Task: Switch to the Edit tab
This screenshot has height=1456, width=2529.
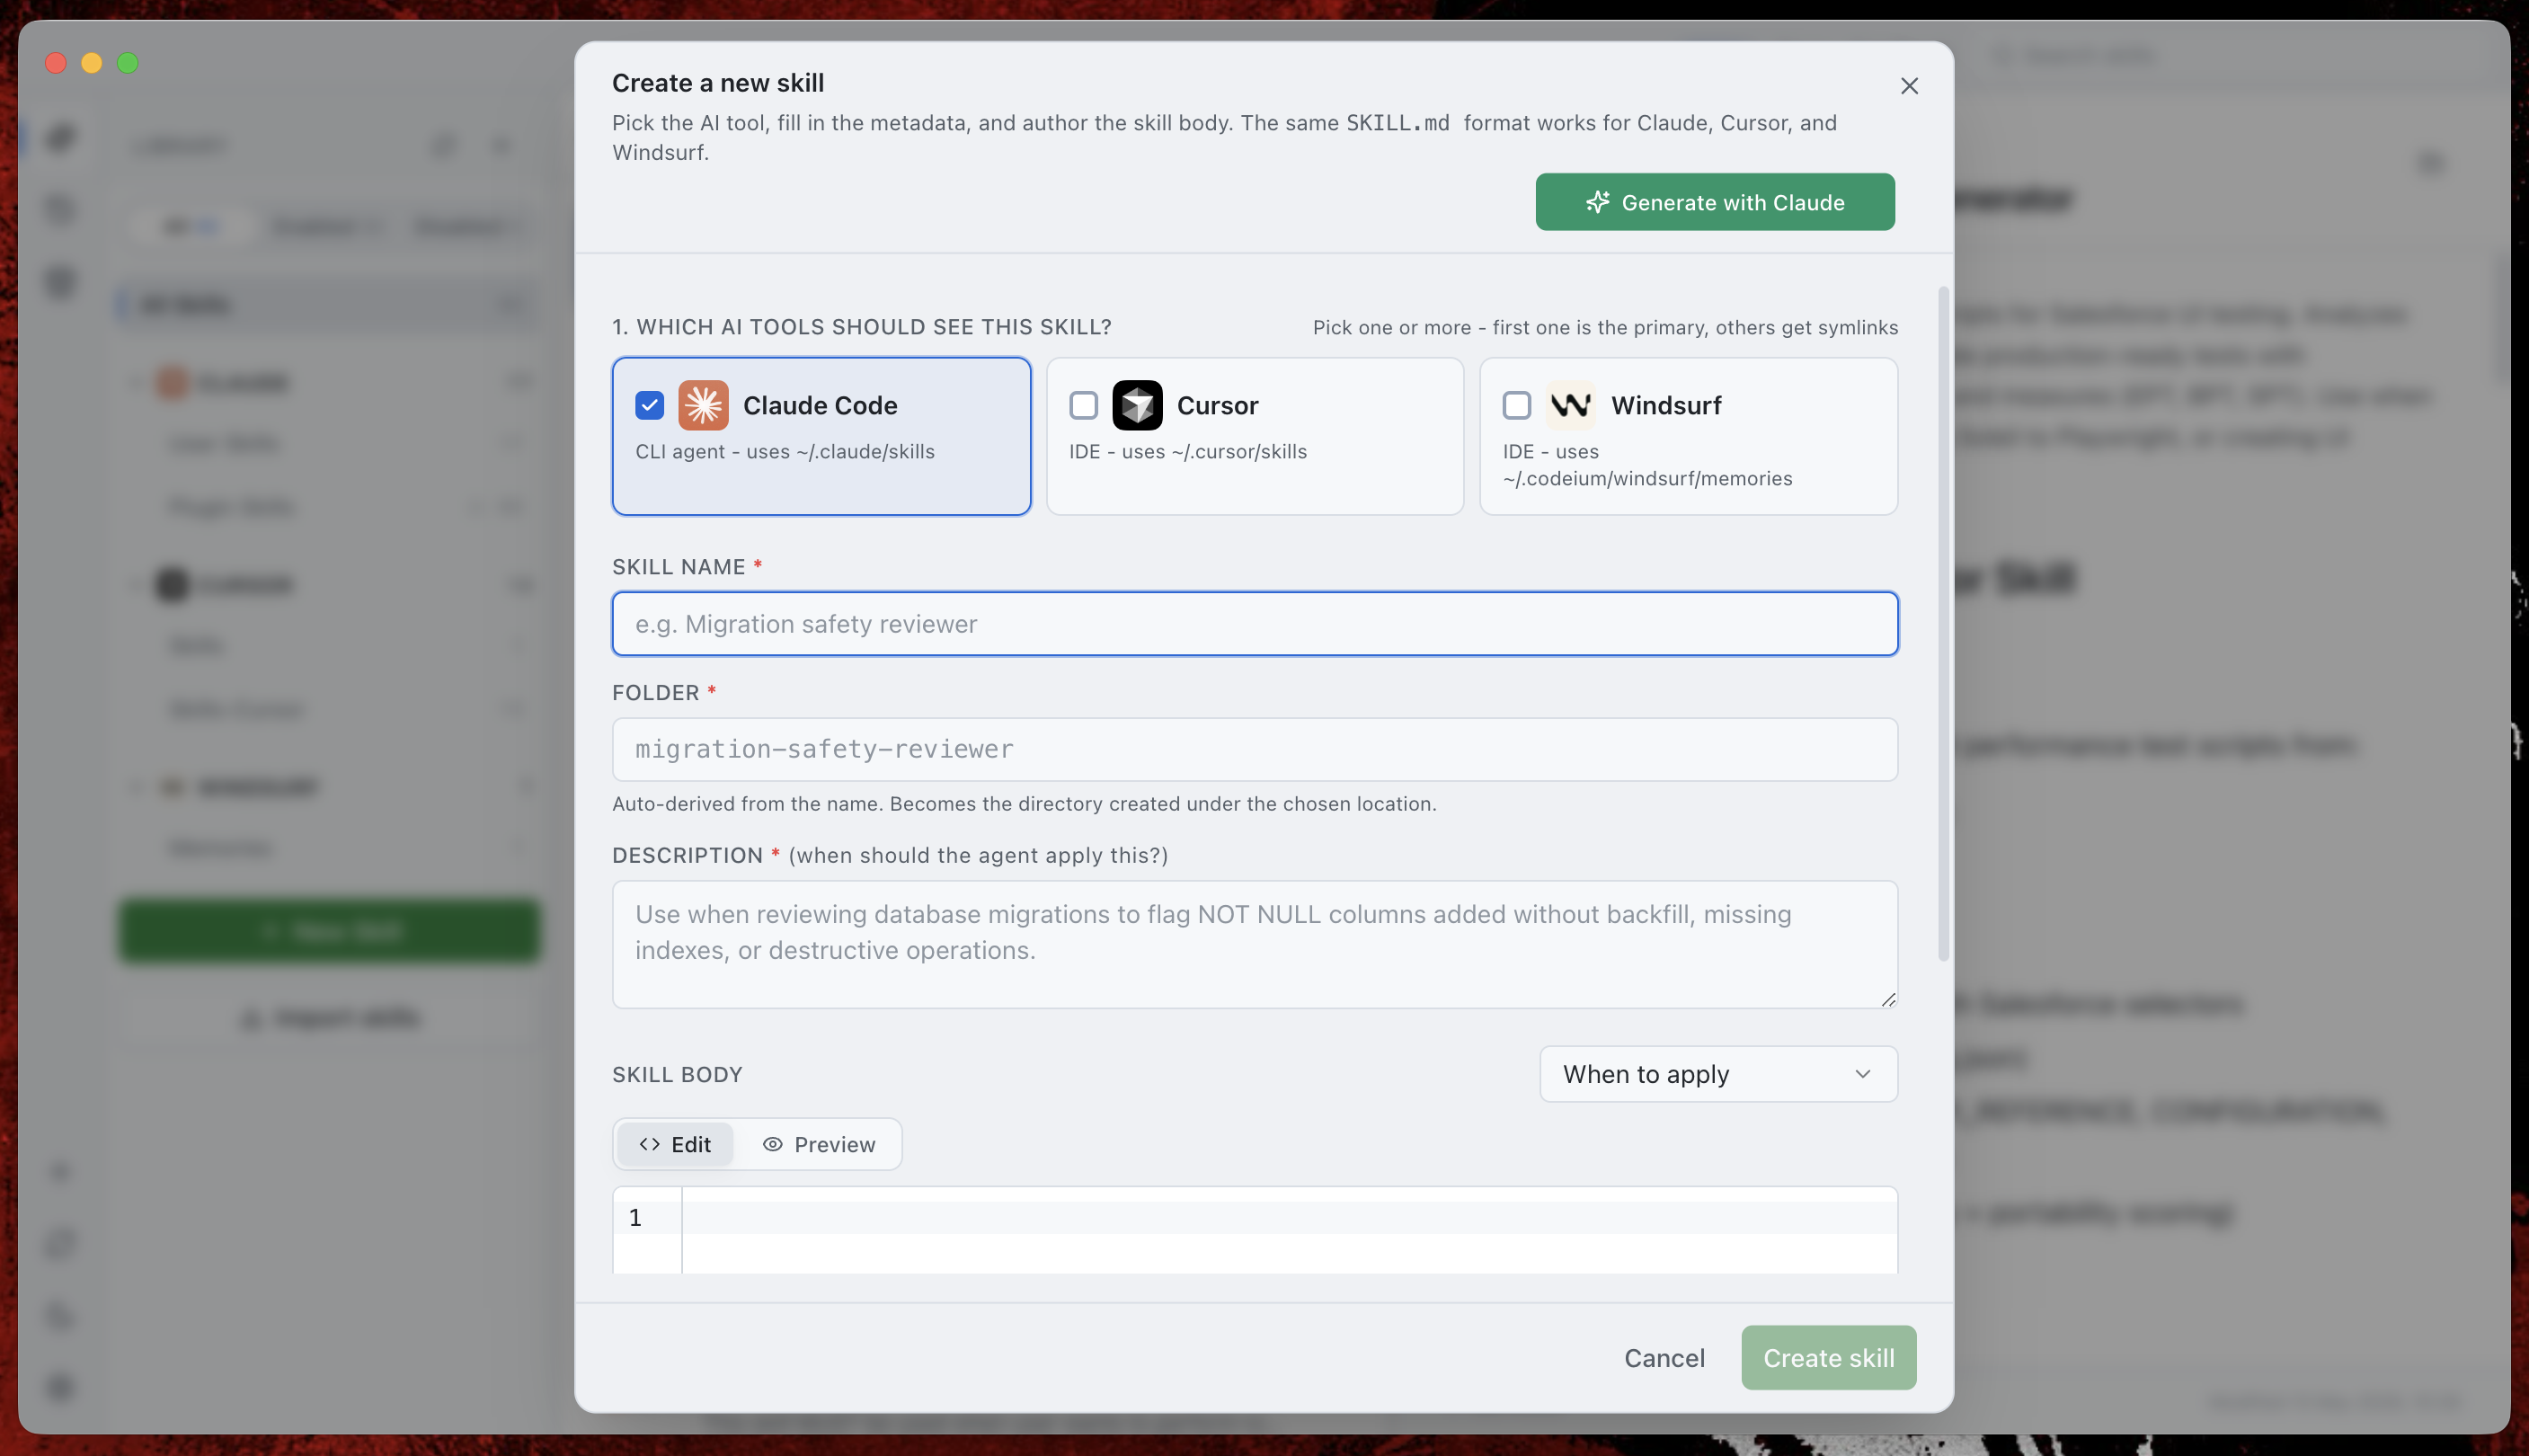Action: (x=675, y=1144)
